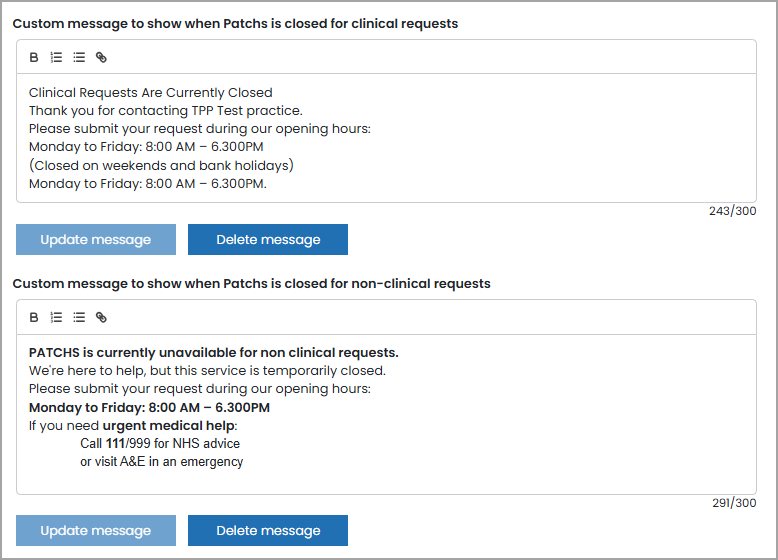Toggle bold in clinical message editor
This screenshot has height=560, width=778.
tap(34, 58)
